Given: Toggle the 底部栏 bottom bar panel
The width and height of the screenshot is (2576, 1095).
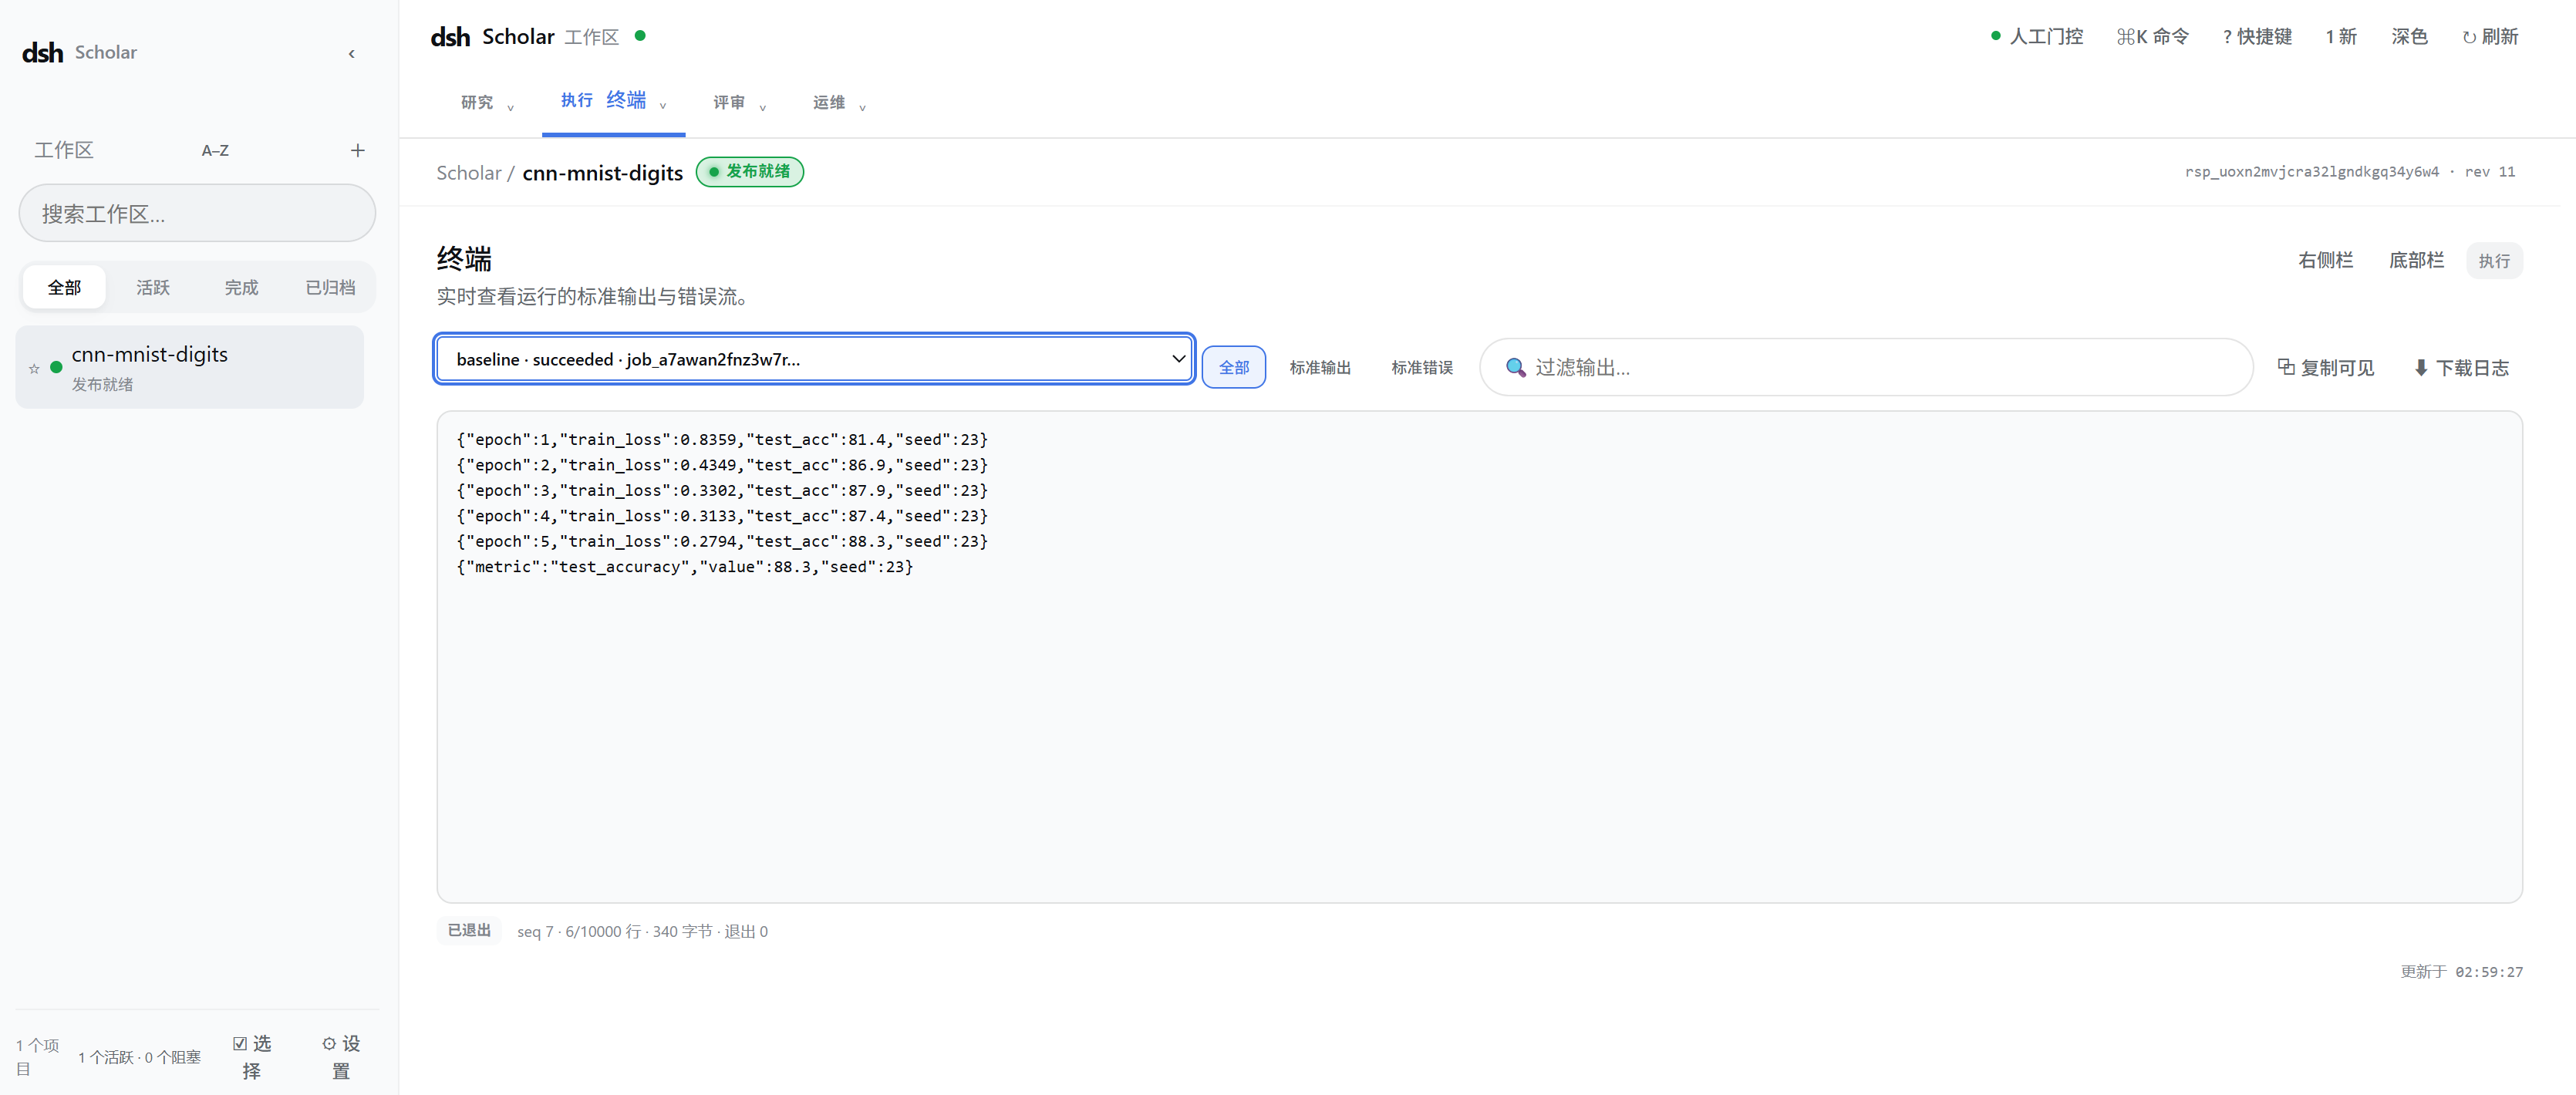Looking at the screenshot, I should tap(2416, 260).
